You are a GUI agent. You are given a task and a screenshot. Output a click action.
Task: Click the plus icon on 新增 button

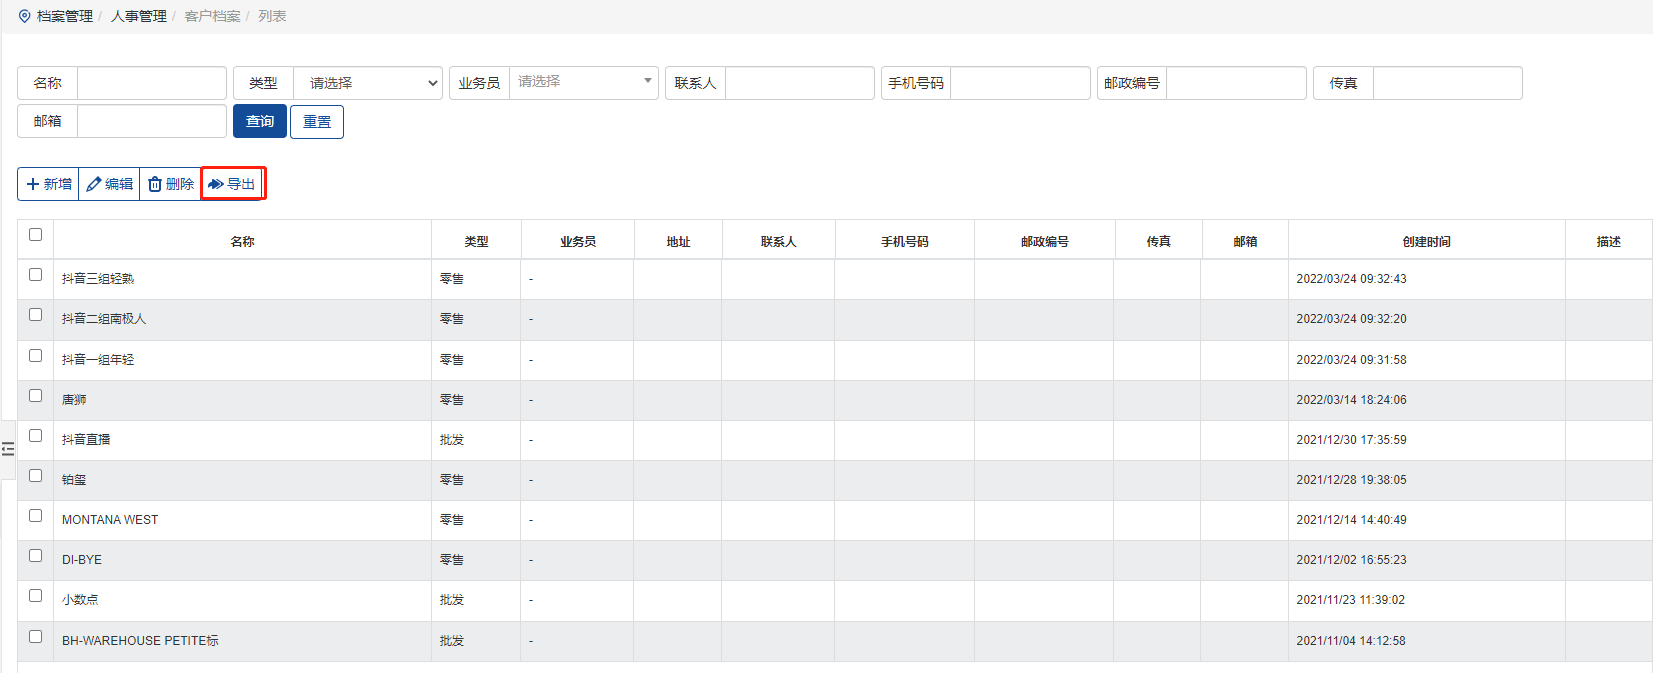coord(33,184)
